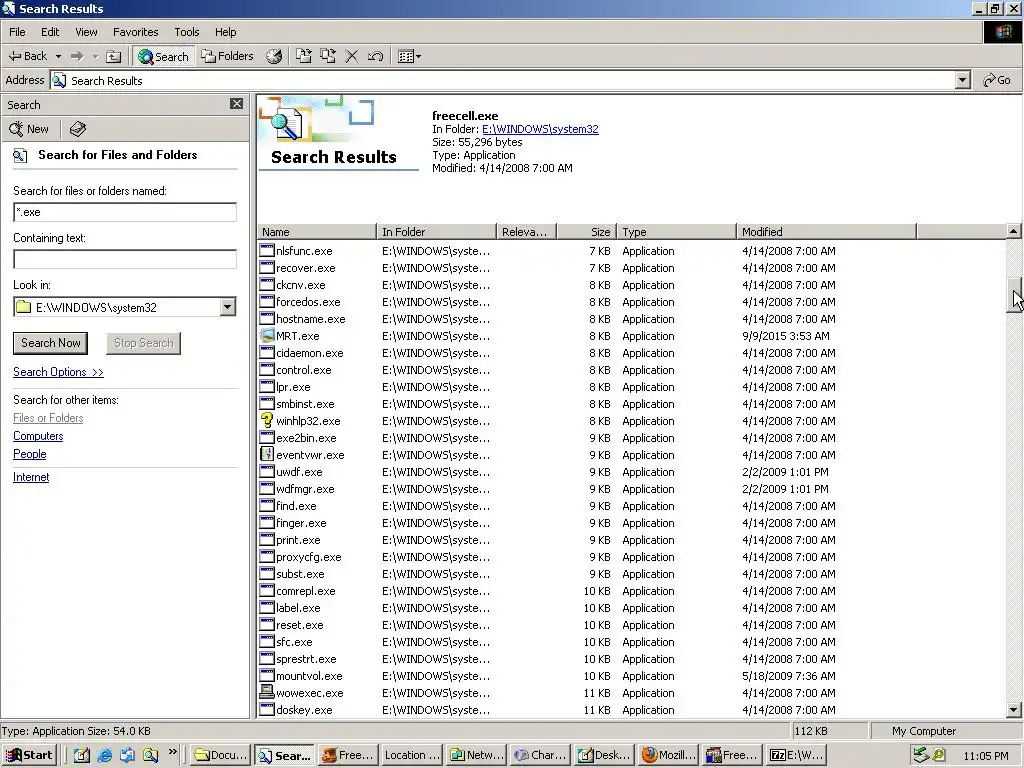The image size is (1024, 768).
Task: Click the Search Now button
Action: point(50,343)
